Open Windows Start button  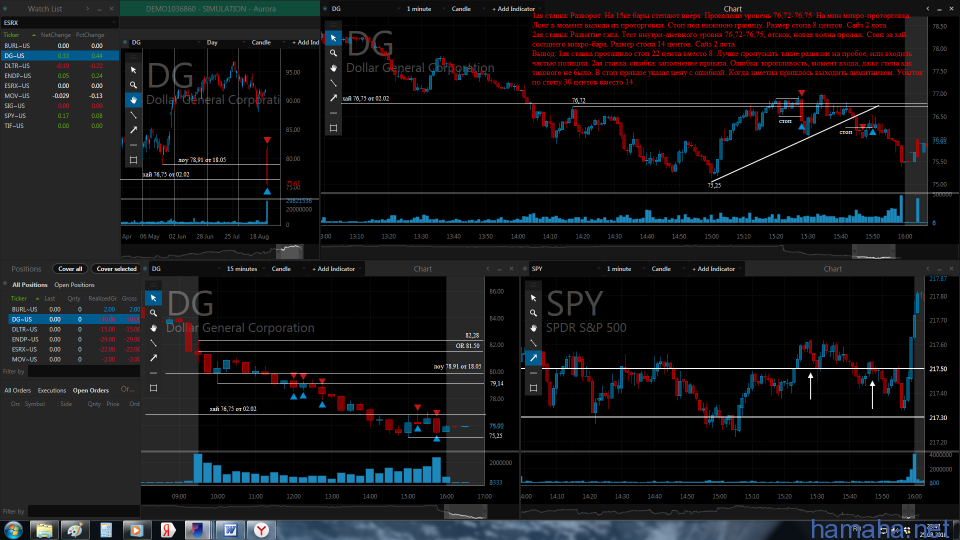(13, 530)
